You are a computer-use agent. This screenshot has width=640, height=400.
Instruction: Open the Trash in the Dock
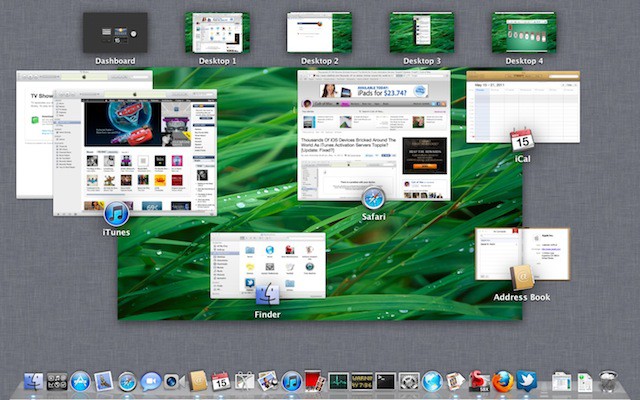tap(608, 381)
